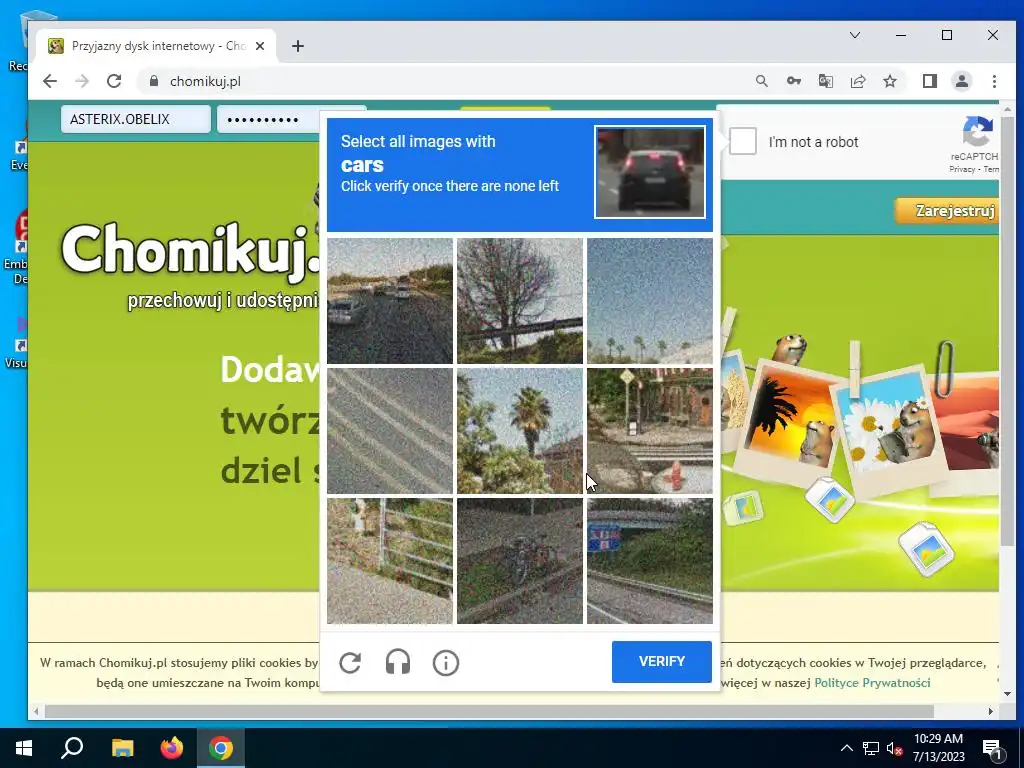Open the taskbar clock showing 10:29 AM
This screenshot has width=1024, height=768.
point(938,748)
